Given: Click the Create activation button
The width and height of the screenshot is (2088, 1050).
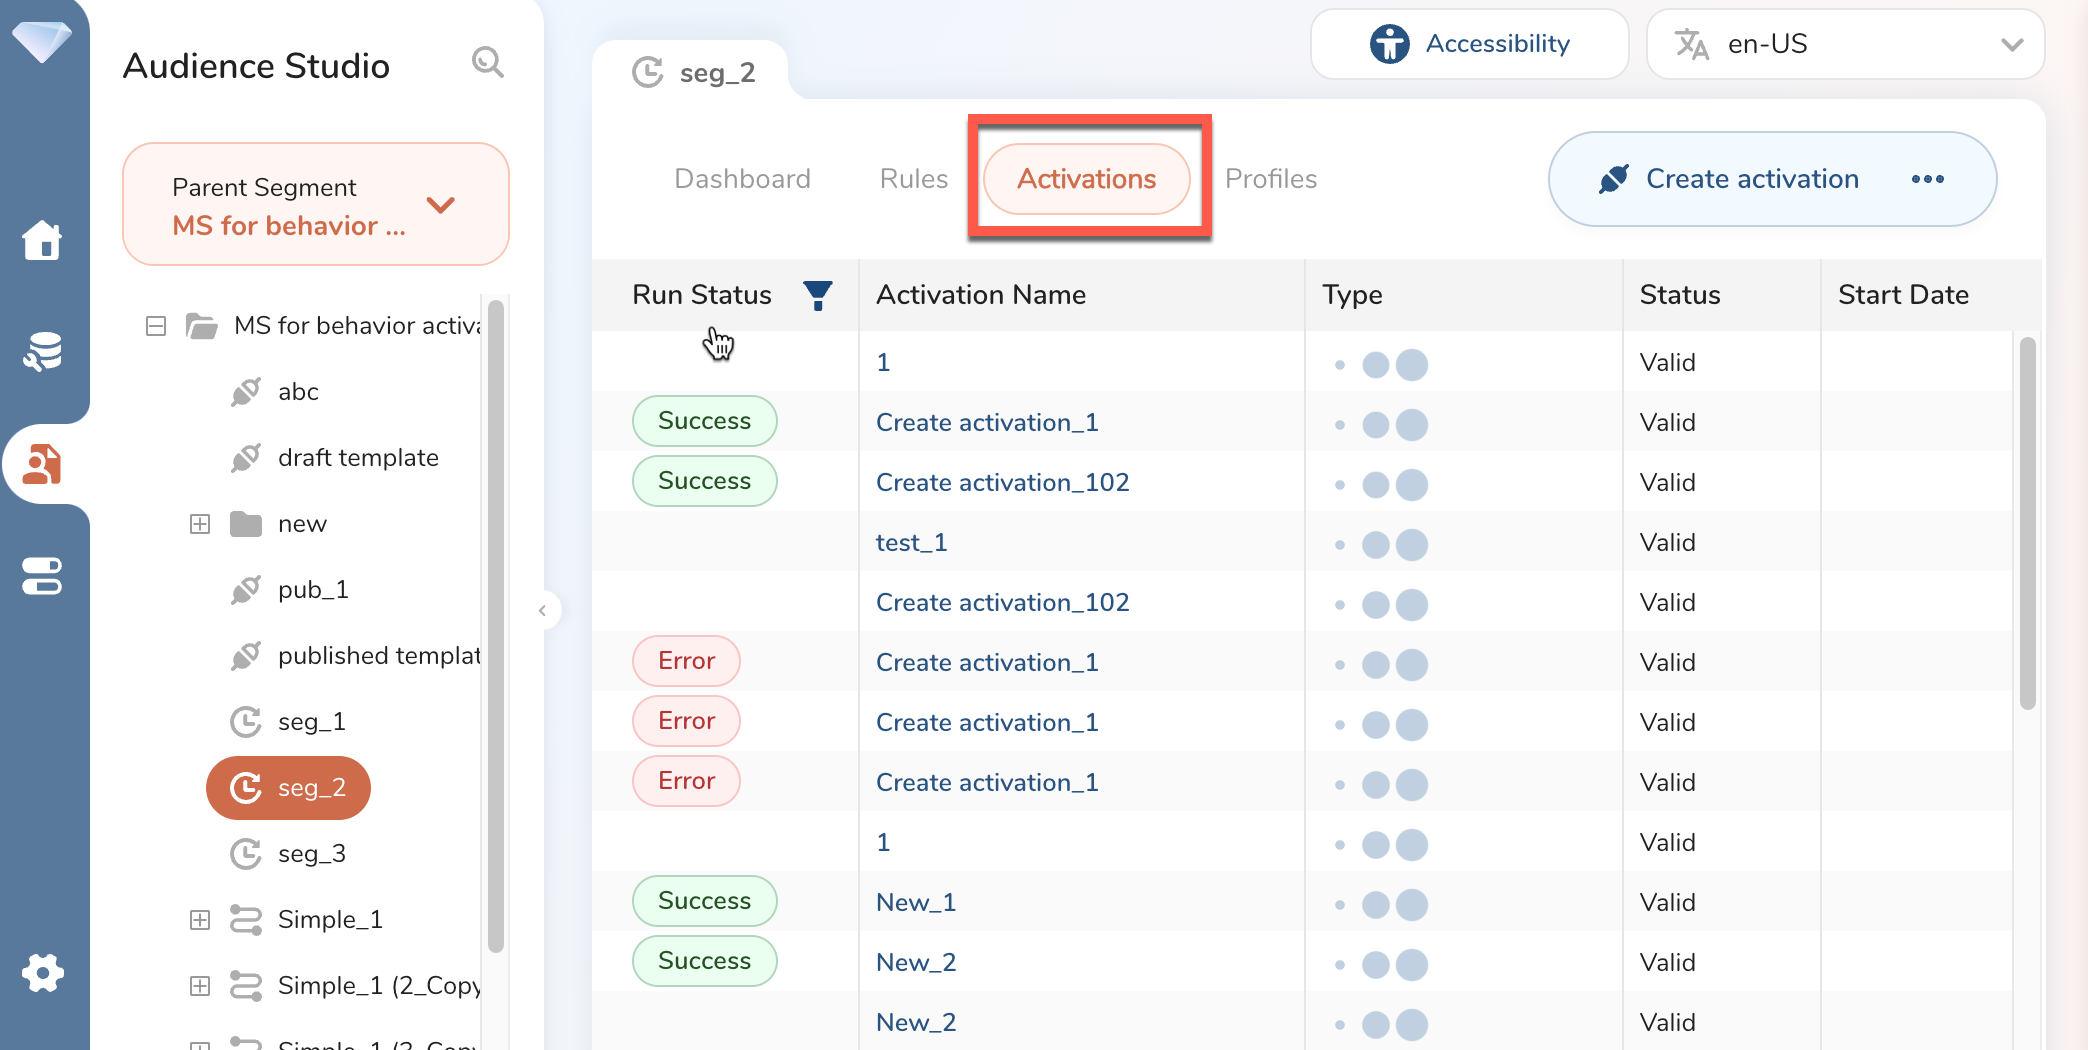Looking at the screenshot, I should (1731, 179).
